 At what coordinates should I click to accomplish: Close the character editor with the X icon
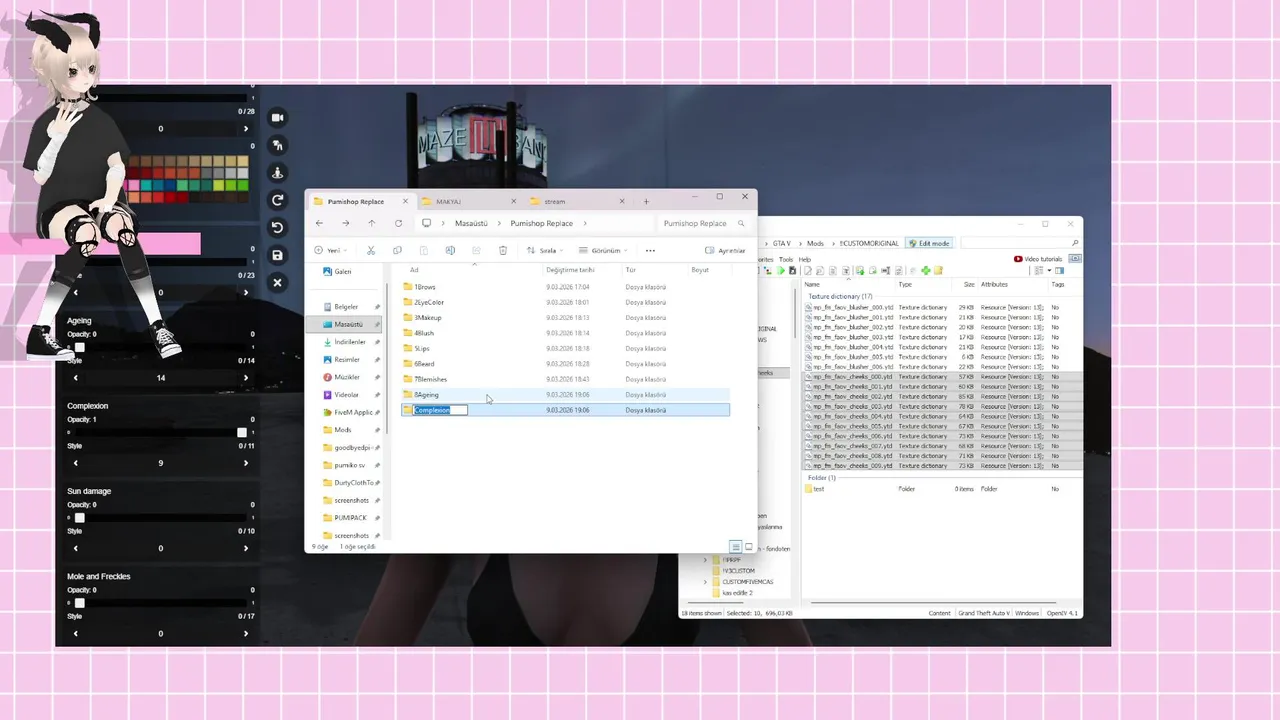click(x=278, y=283)
